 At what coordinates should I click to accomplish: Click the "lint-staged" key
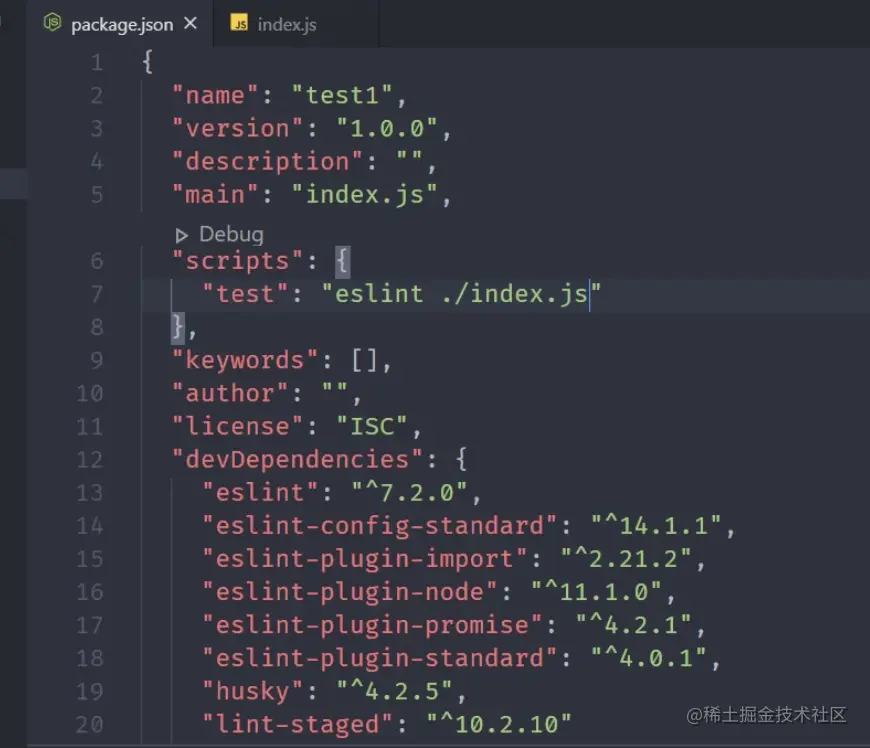(x=297, y=725)
